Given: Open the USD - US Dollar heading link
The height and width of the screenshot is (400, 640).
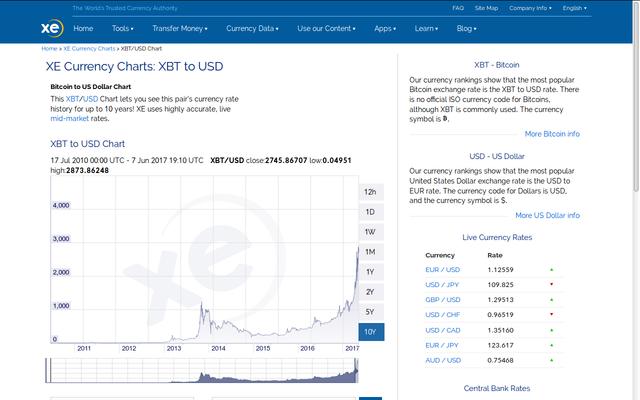Looking at the screenshot, I should [x=497, y=156].
